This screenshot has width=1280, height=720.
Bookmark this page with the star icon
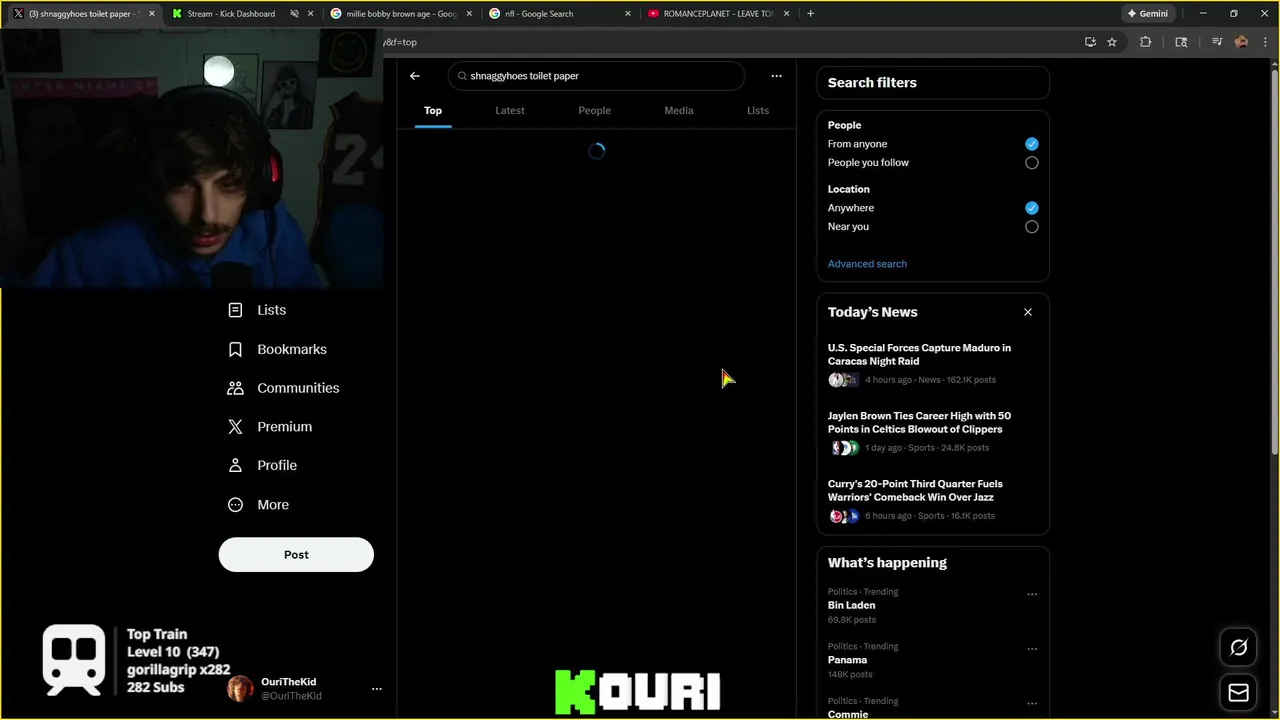[x=1112, y=42]
